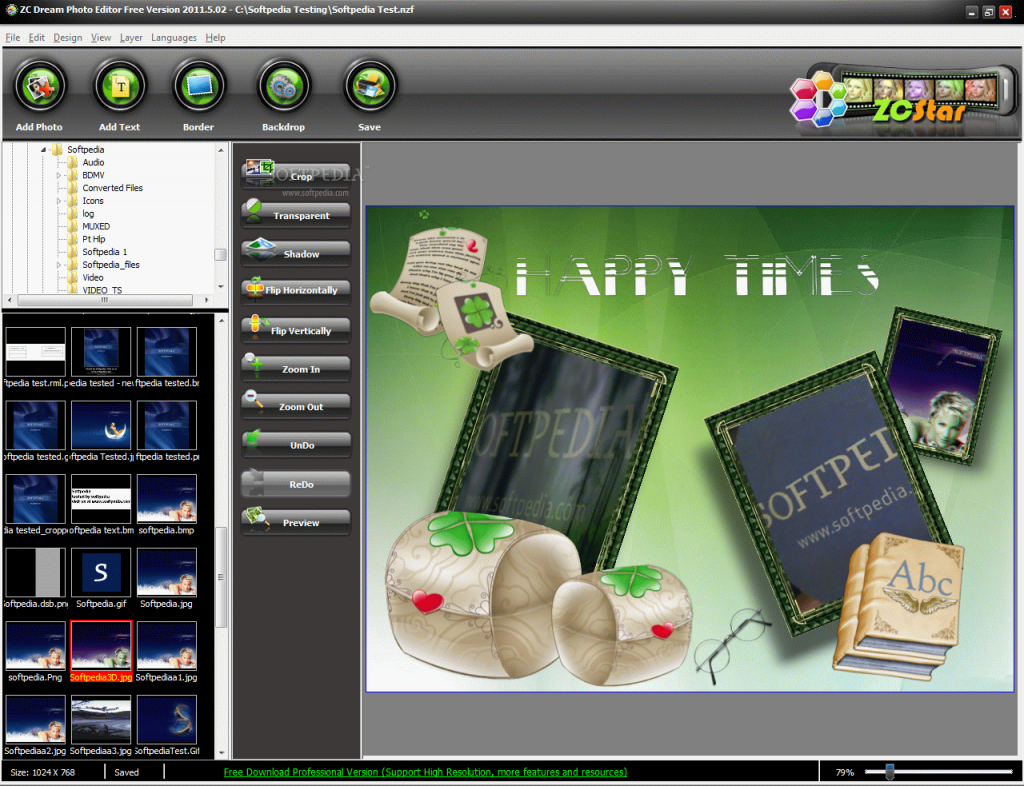Select the Video folder
The width and height of the screenshot is (1024, 786).
[93, 277]
